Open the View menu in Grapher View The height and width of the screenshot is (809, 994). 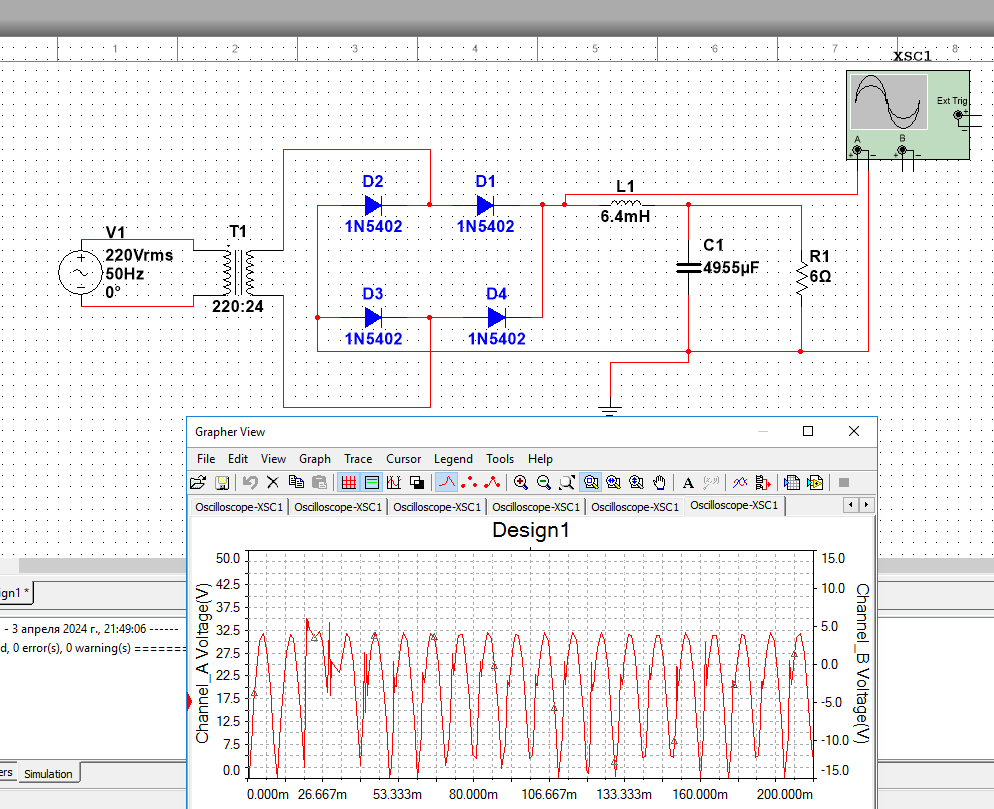point(273,459)
